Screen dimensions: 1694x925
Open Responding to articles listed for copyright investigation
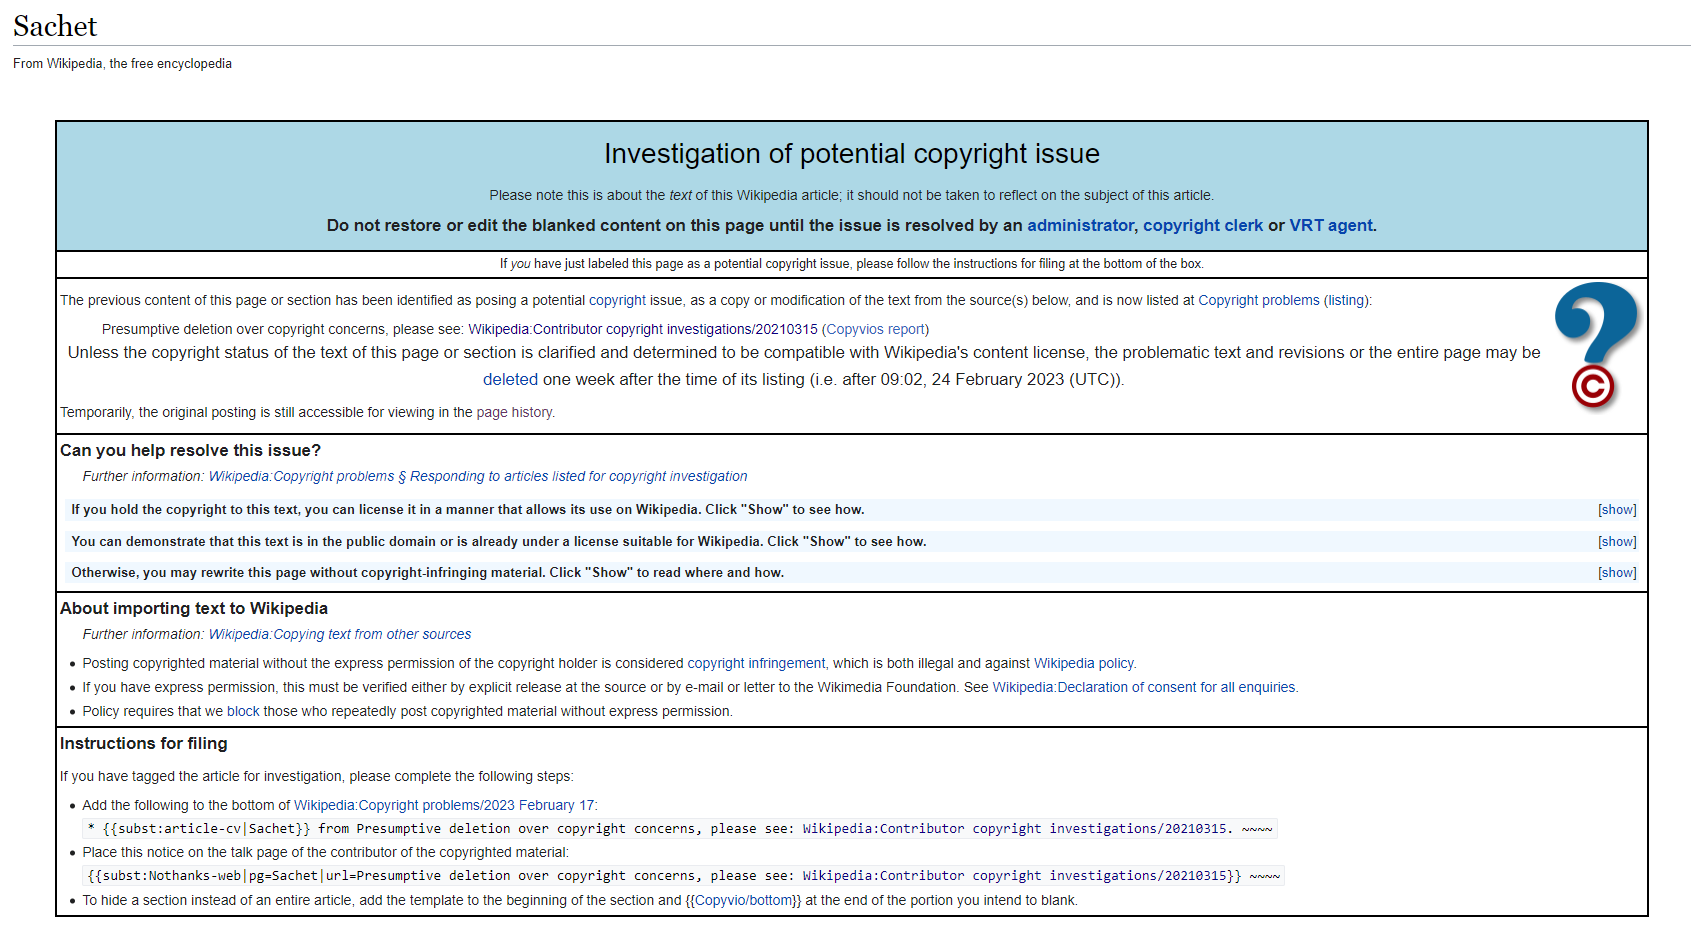click(478, 477)
